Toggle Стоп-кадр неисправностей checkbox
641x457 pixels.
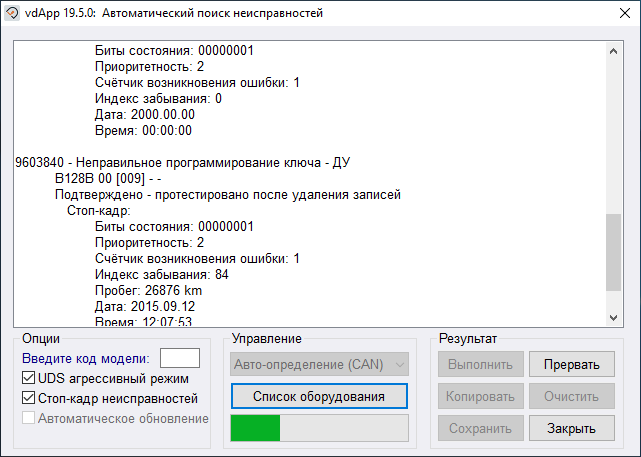pos(29,399)
